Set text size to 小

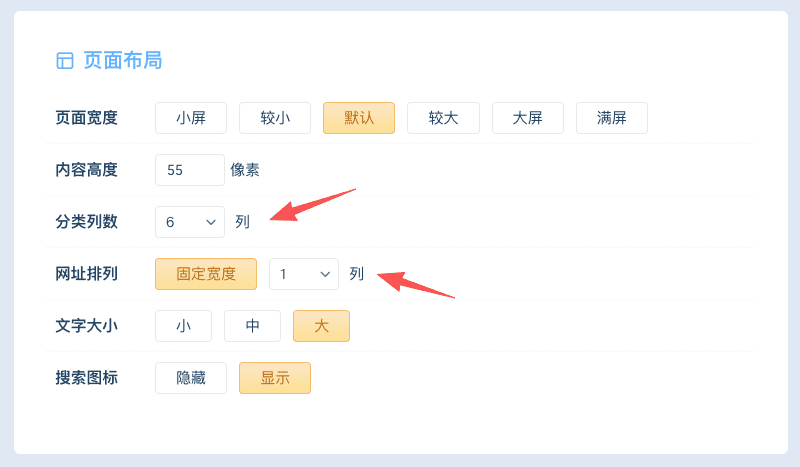[x=183, y=326]
